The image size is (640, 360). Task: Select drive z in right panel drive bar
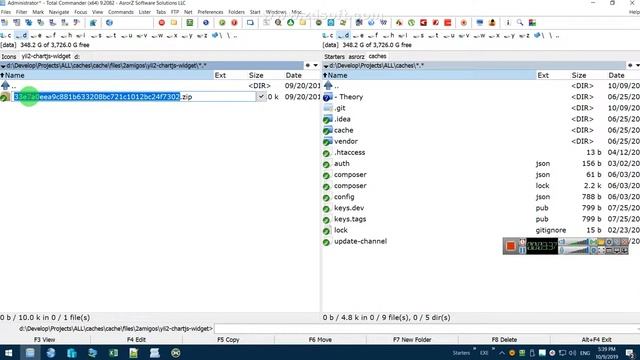point(524,36)
